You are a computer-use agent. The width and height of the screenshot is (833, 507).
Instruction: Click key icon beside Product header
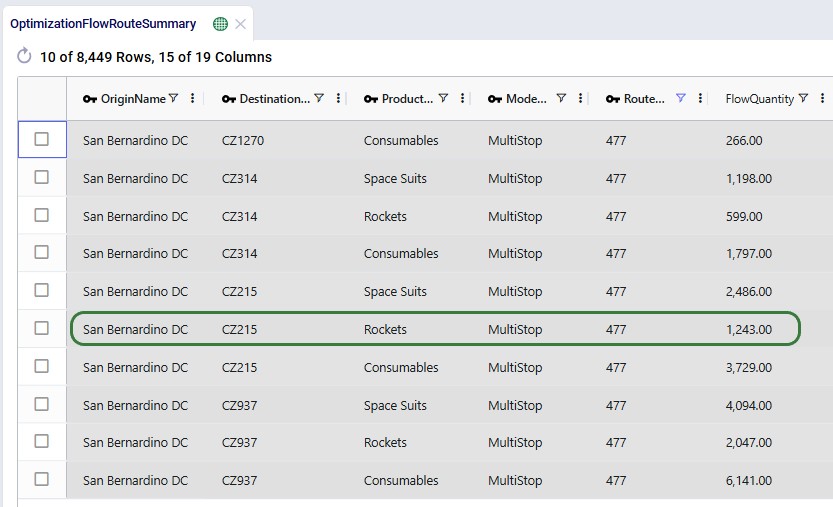pyautogui.click(x=371, y=99)
